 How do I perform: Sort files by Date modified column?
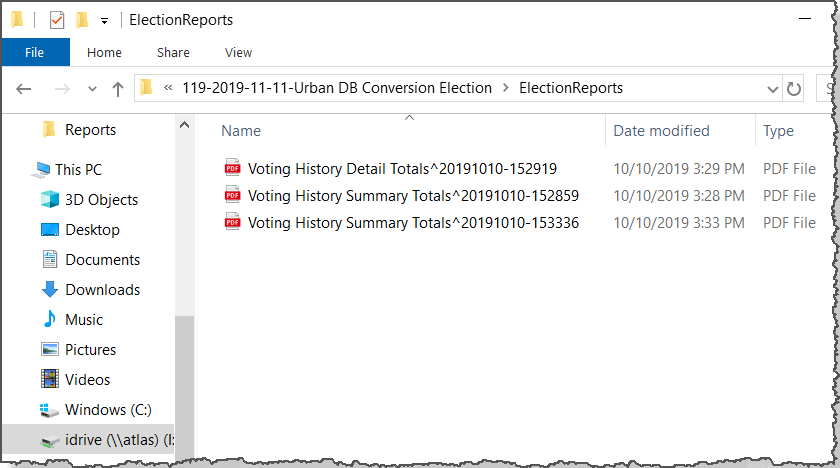point(661,131)
